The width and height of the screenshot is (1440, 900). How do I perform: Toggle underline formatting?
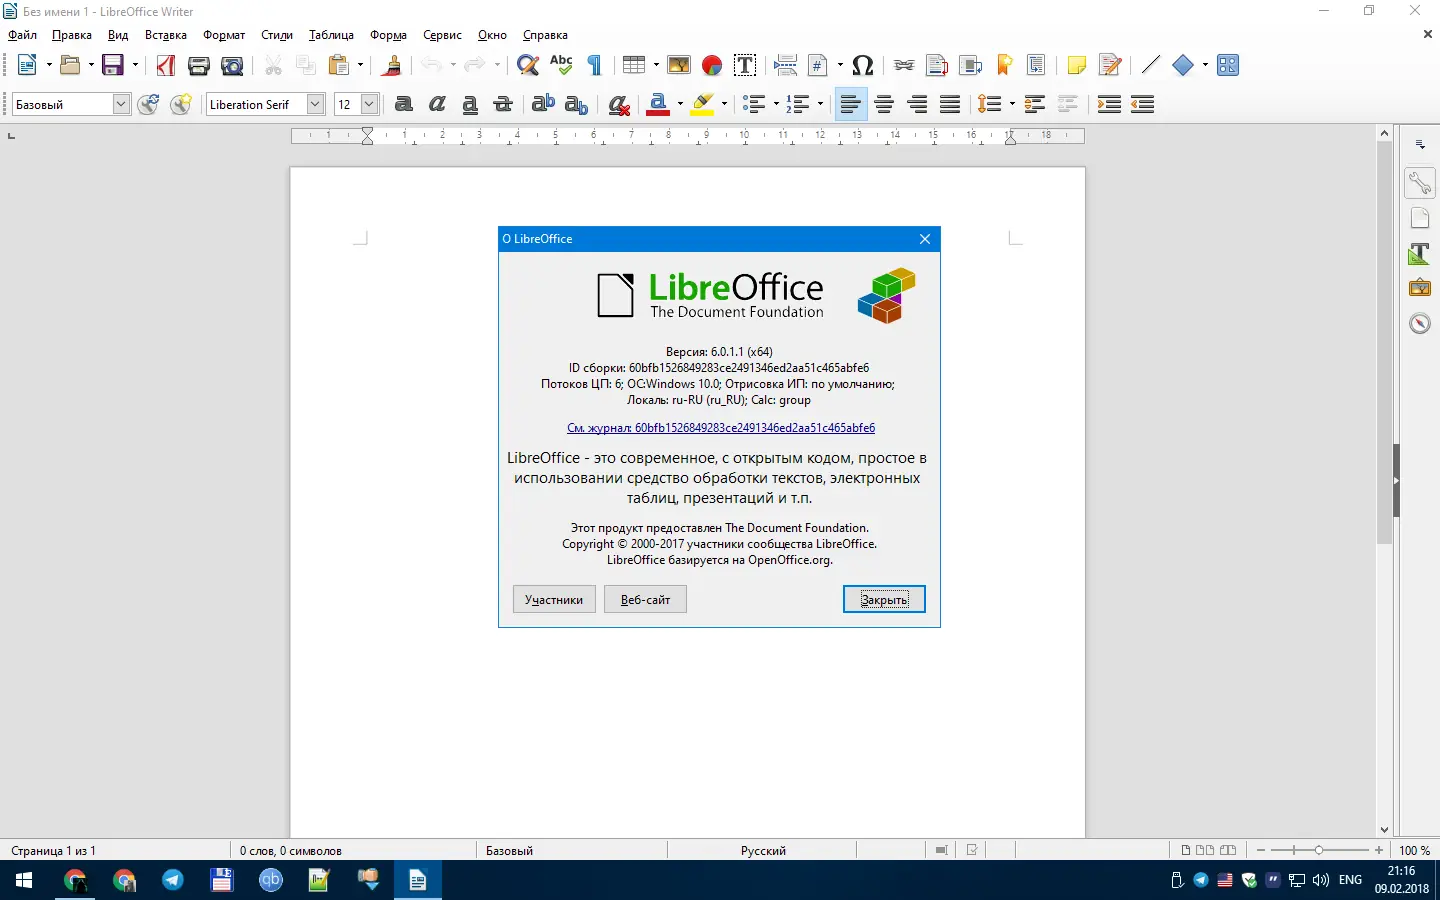coord(470,104)
